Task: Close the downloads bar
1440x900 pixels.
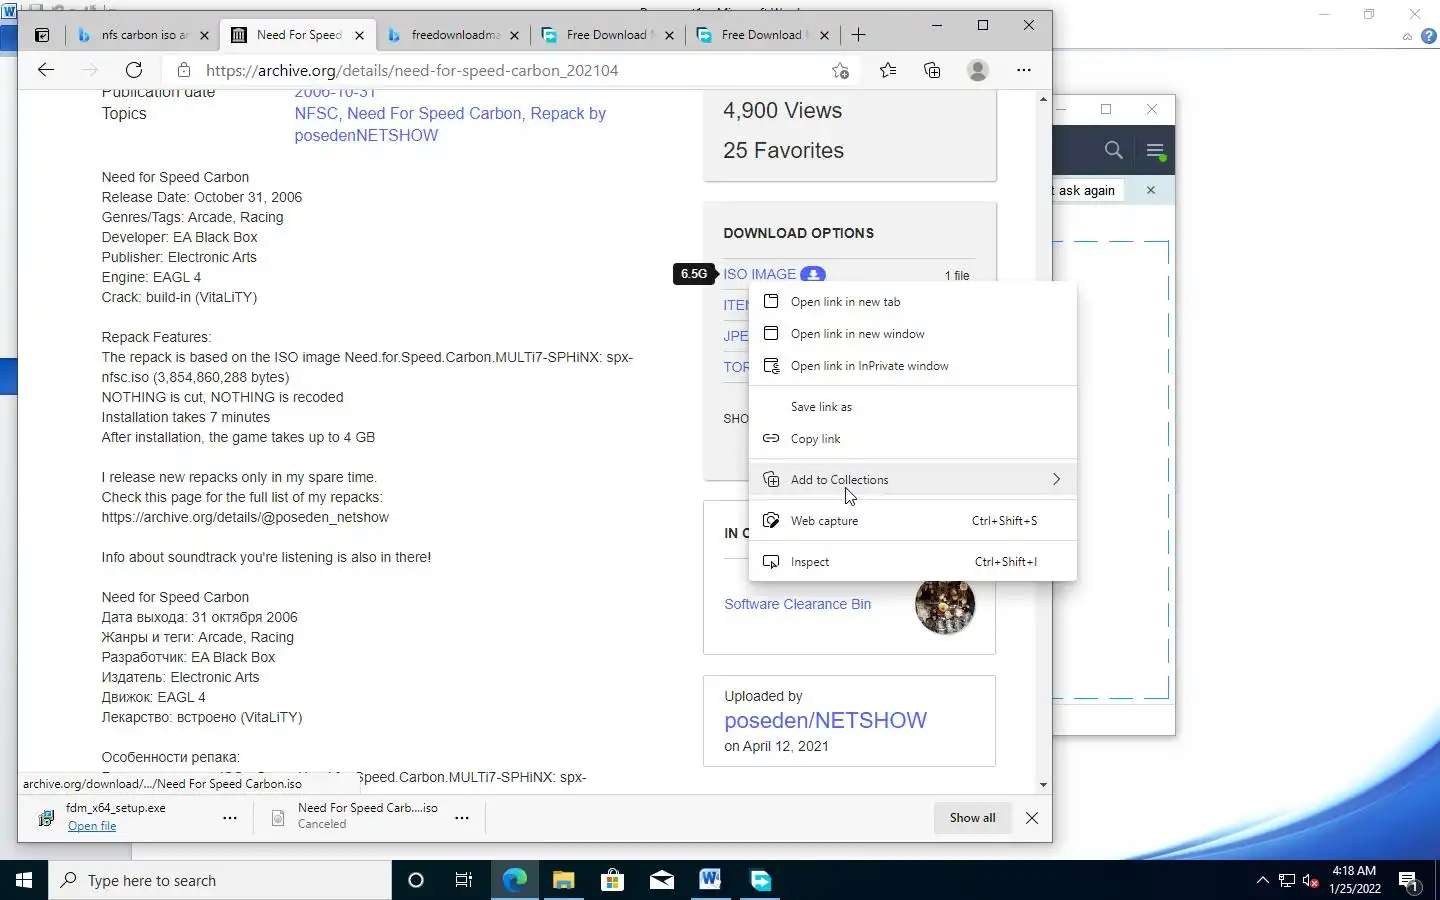Action: click(1032, 818)
